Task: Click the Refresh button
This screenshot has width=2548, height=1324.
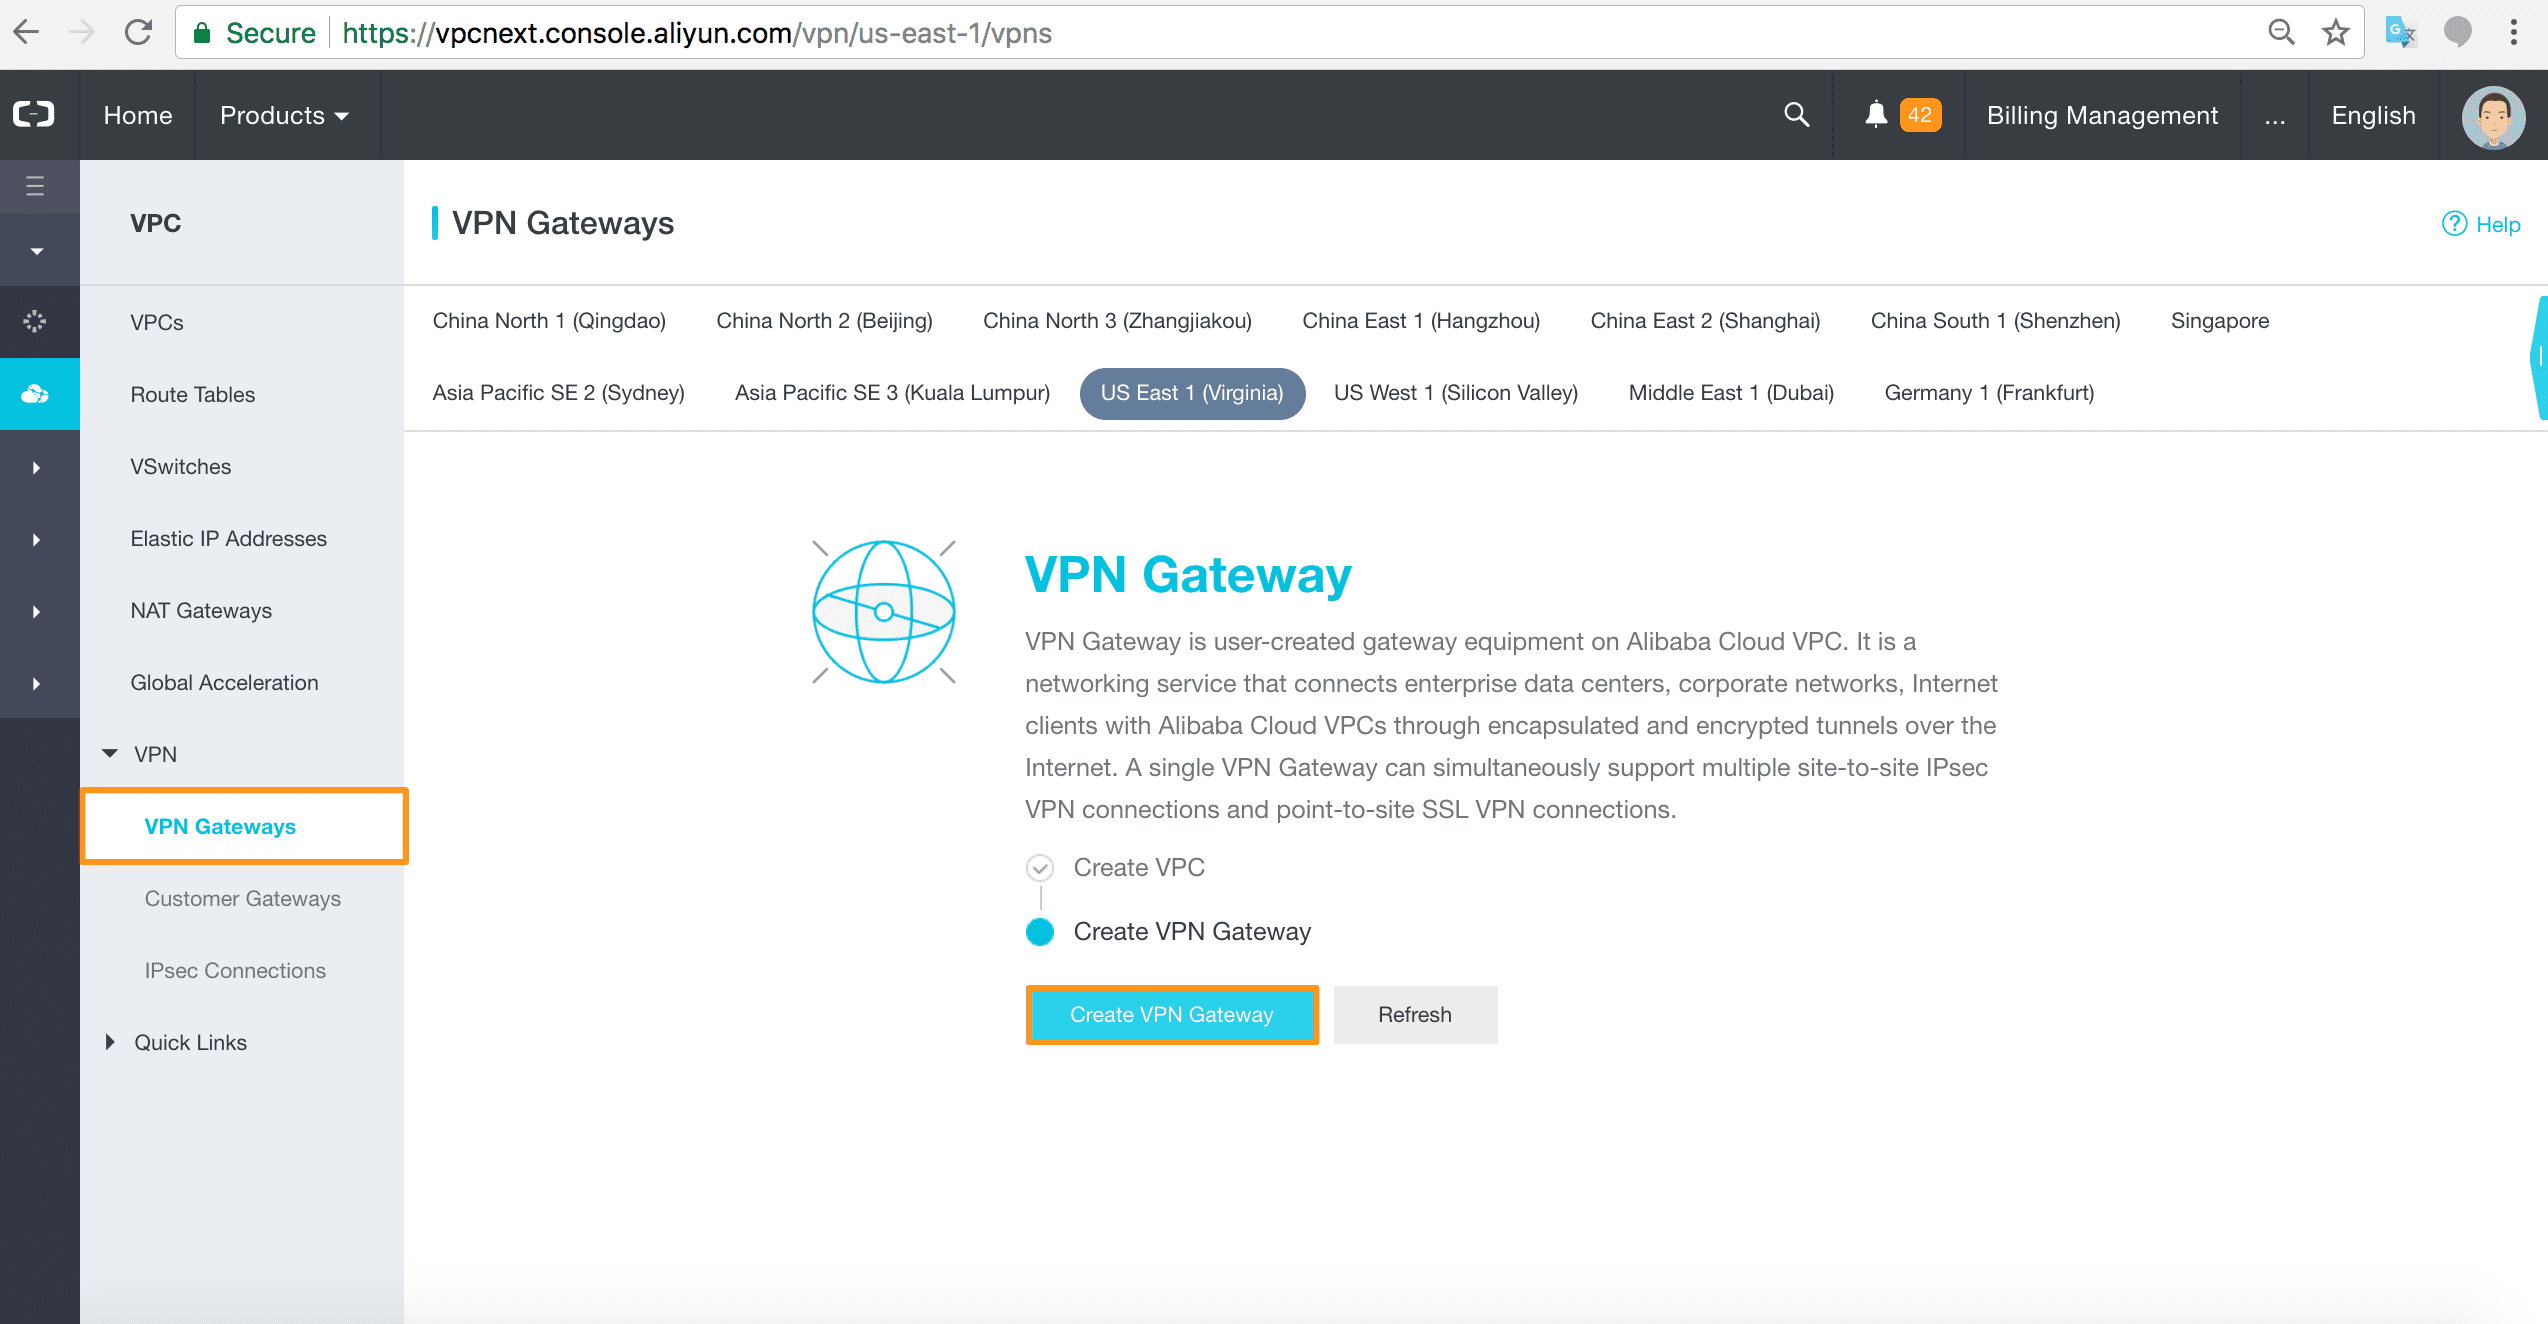Action: pos(1414,1014)
